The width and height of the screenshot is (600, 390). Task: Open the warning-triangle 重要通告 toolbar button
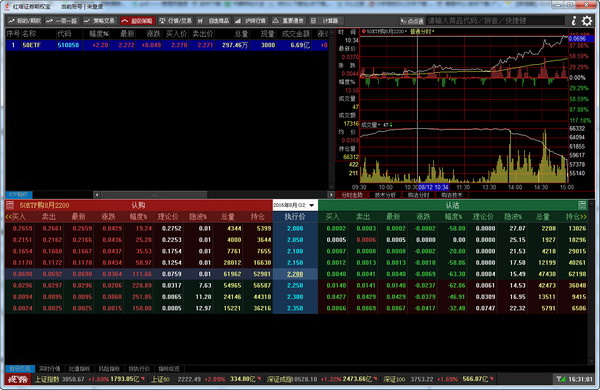(x=288, y=21)
